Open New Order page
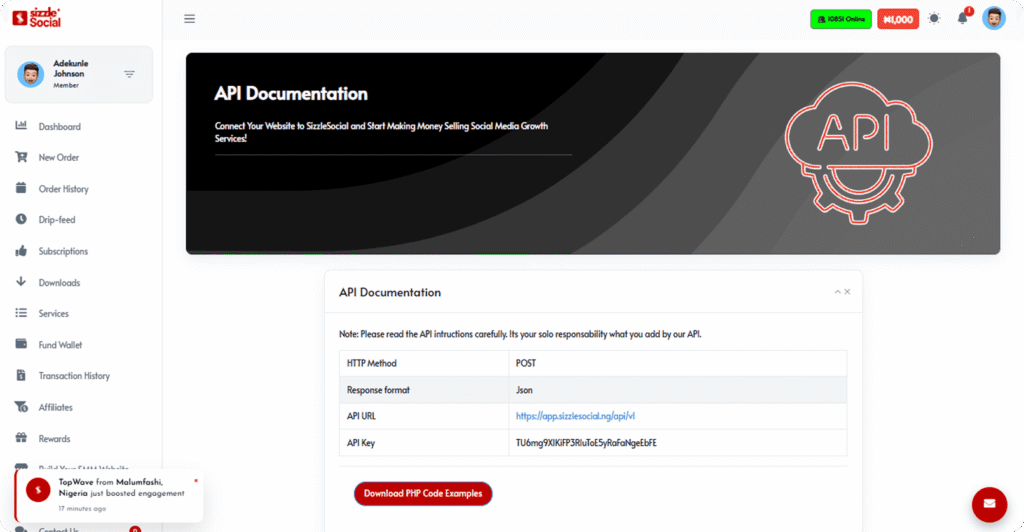 point(59,157)
